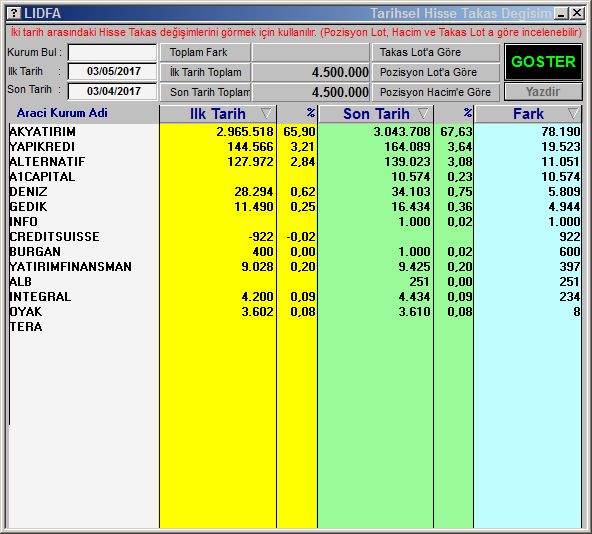Close the LIDFA window

pos(577,14)
